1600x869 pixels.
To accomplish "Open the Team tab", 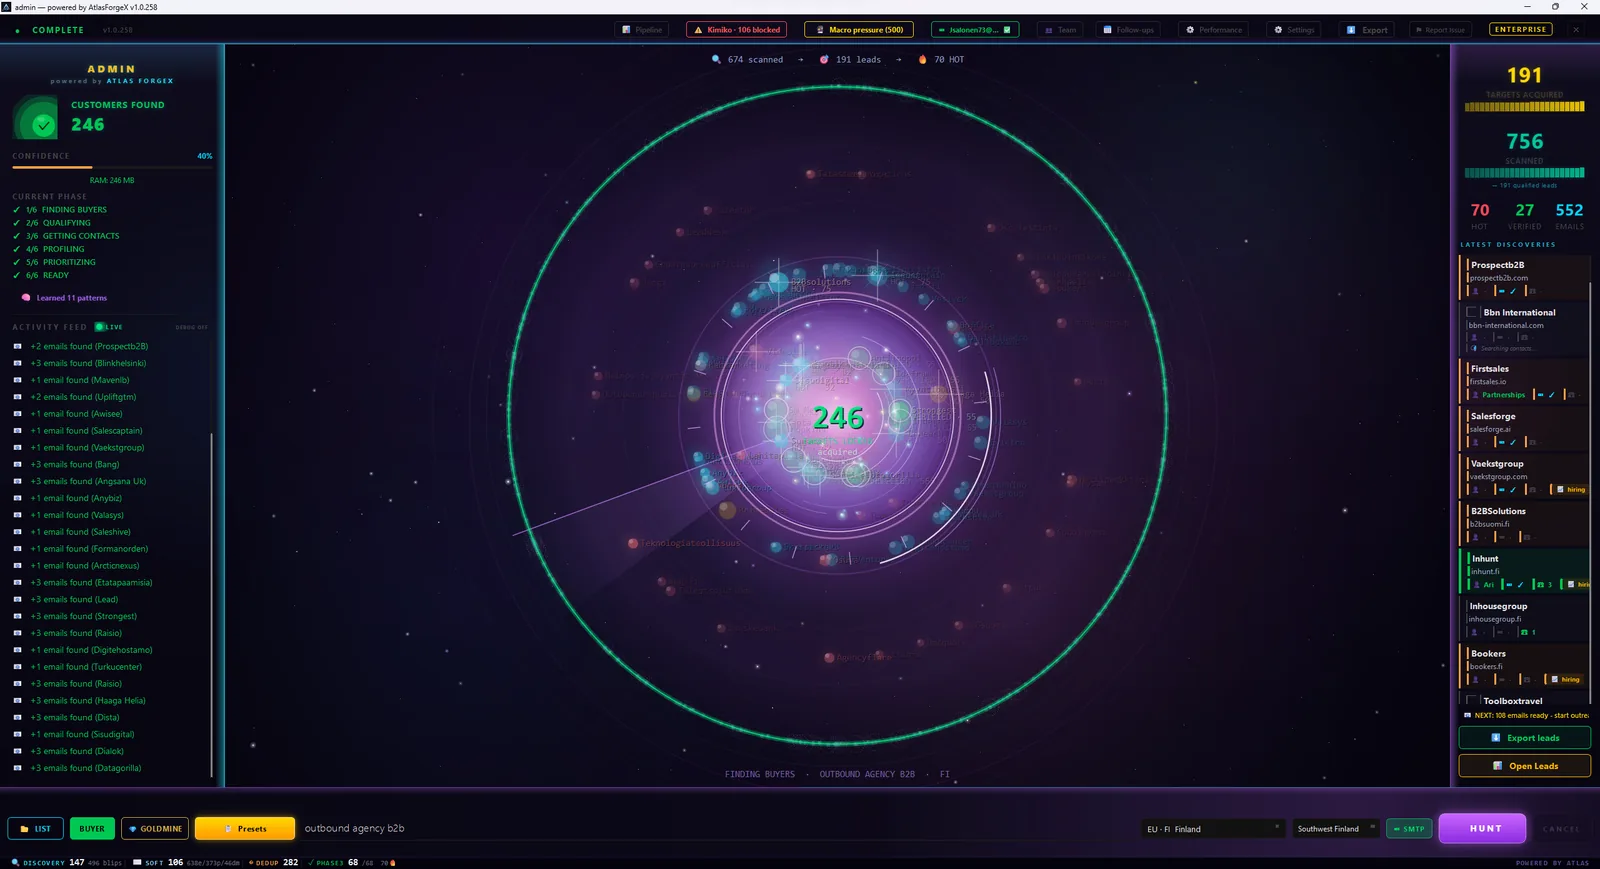I will tap(1060, 30).
